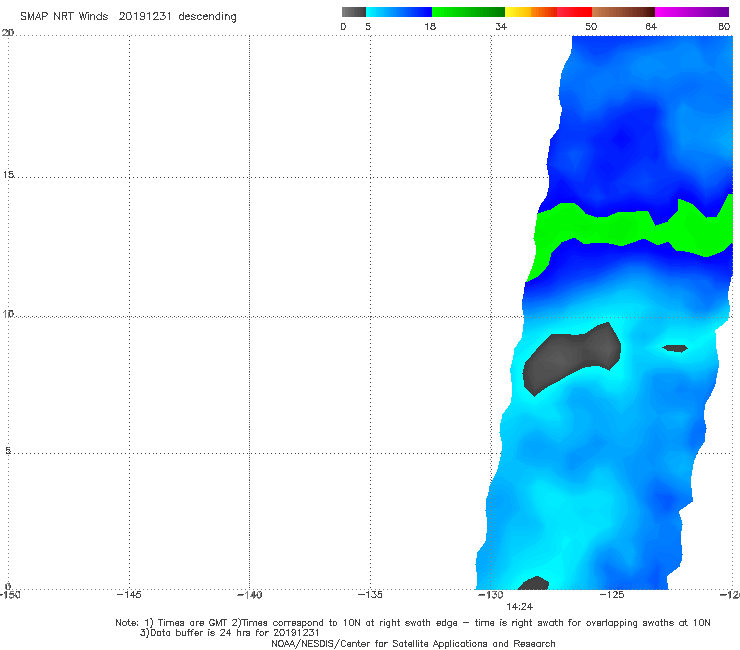This screenshot has height=650, width=740.
Task: Click latitude axis label '15'
Action: pyautogui.click(x=8, y=175)
